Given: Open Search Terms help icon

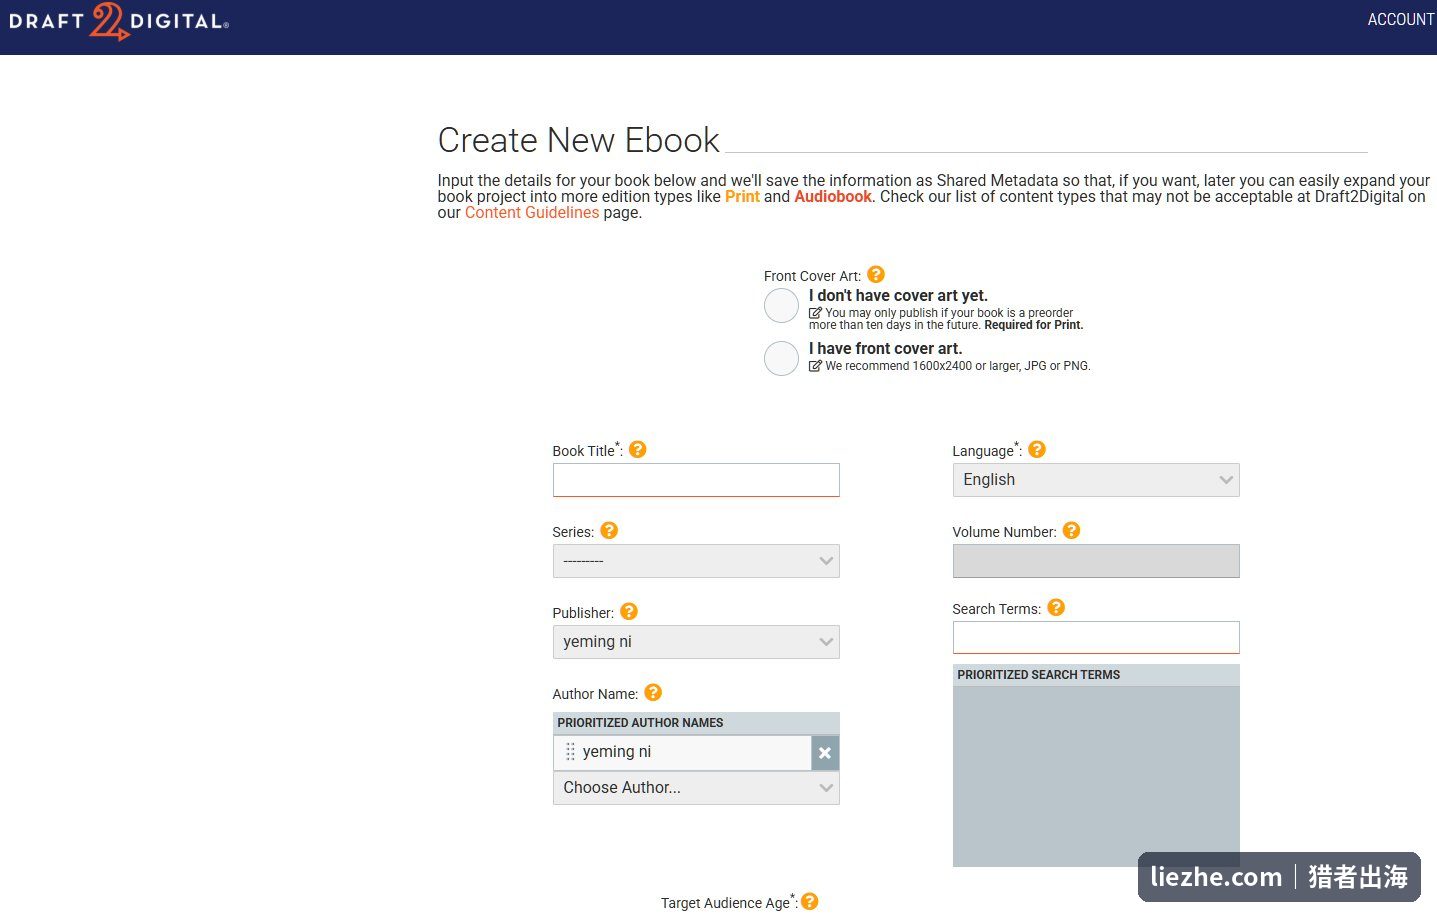Looking at the screenshot, I should click(1056, 607).
